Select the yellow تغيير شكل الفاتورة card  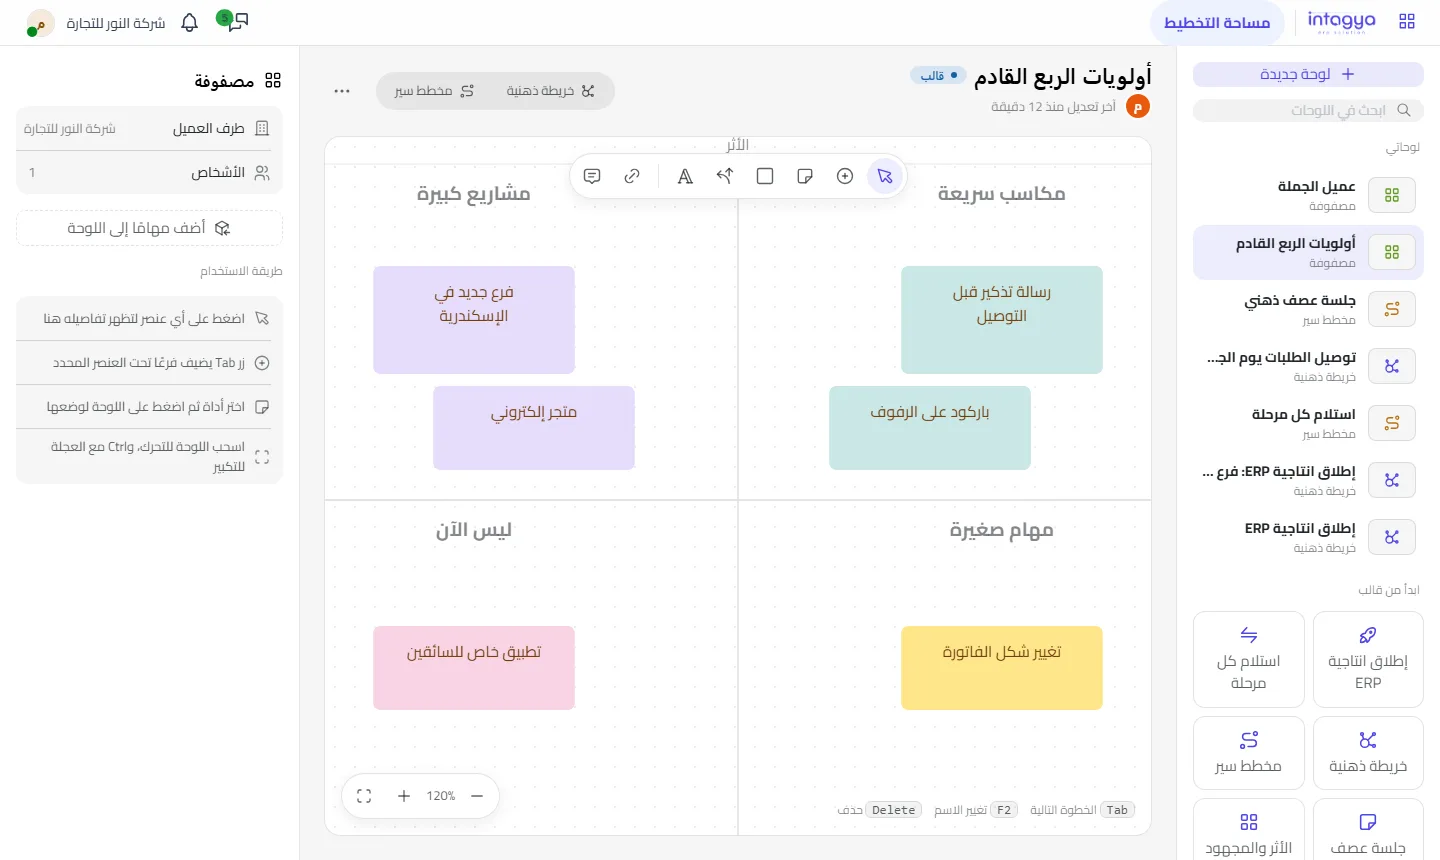pos(1002,668)
